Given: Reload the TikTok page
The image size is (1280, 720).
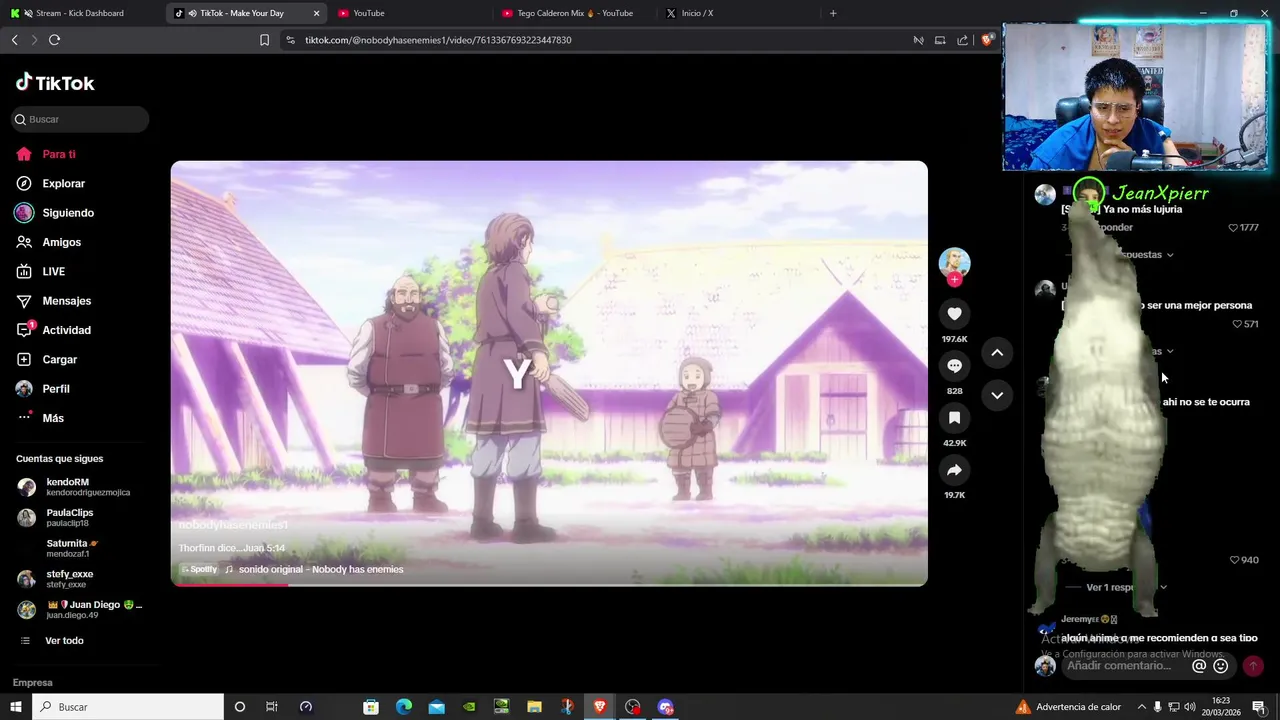Looking at the screenshot, I should (54, 40).
